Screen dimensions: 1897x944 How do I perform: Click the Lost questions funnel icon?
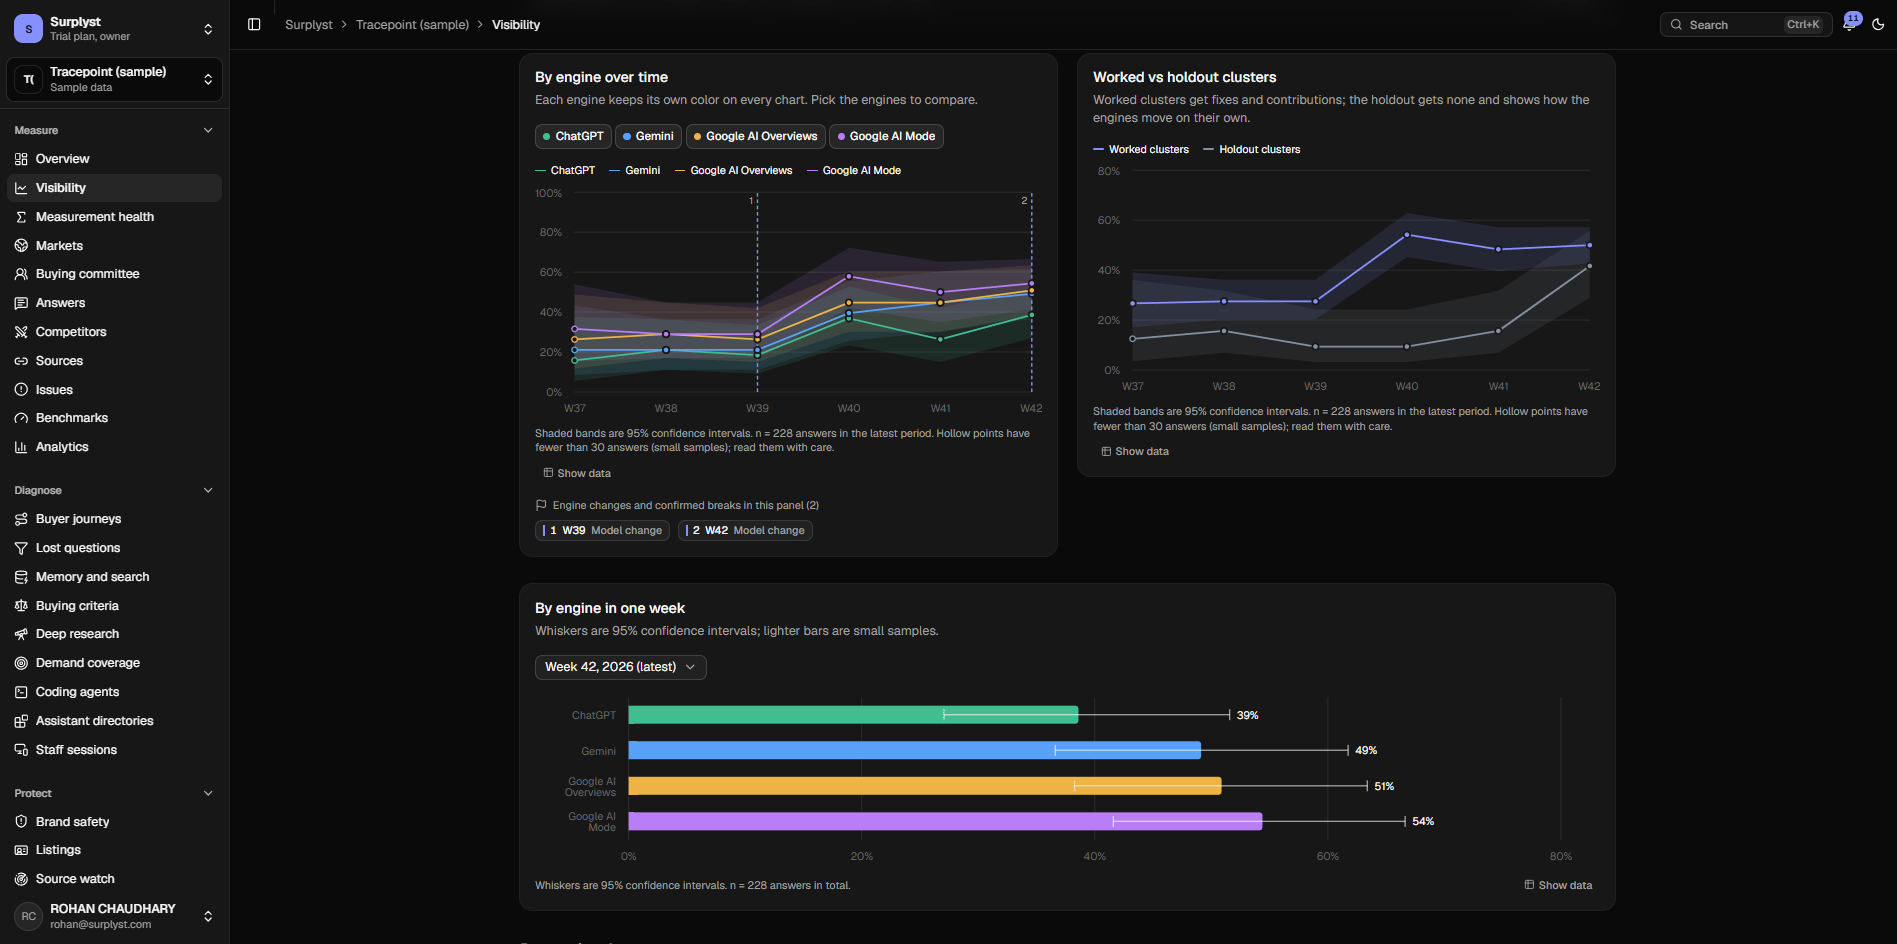pyautogui.click(x=21, y=548)
